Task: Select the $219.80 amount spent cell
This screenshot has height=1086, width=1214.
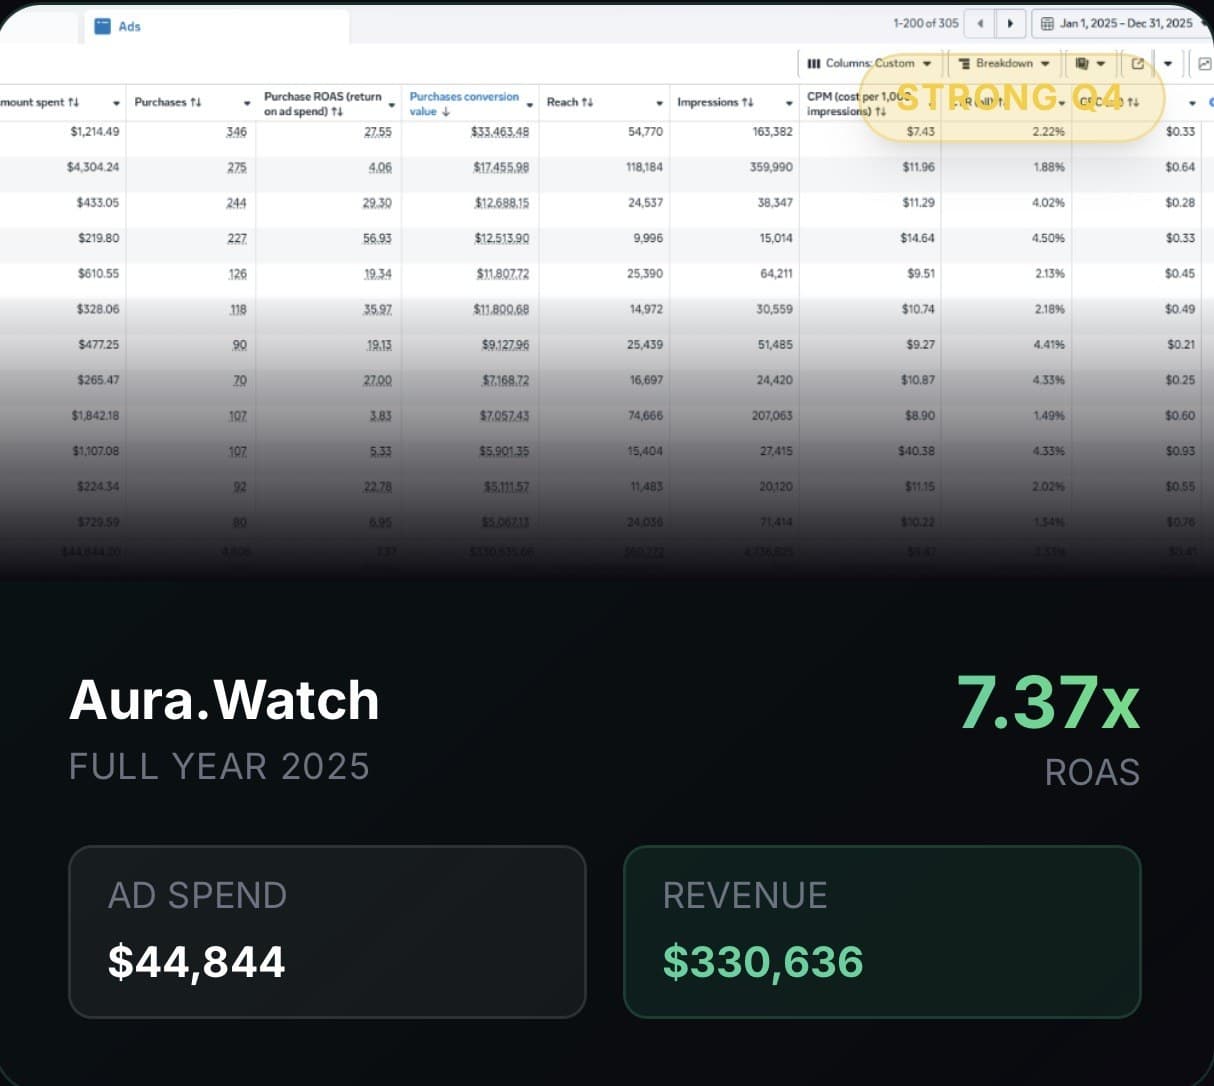Action: 98,238
